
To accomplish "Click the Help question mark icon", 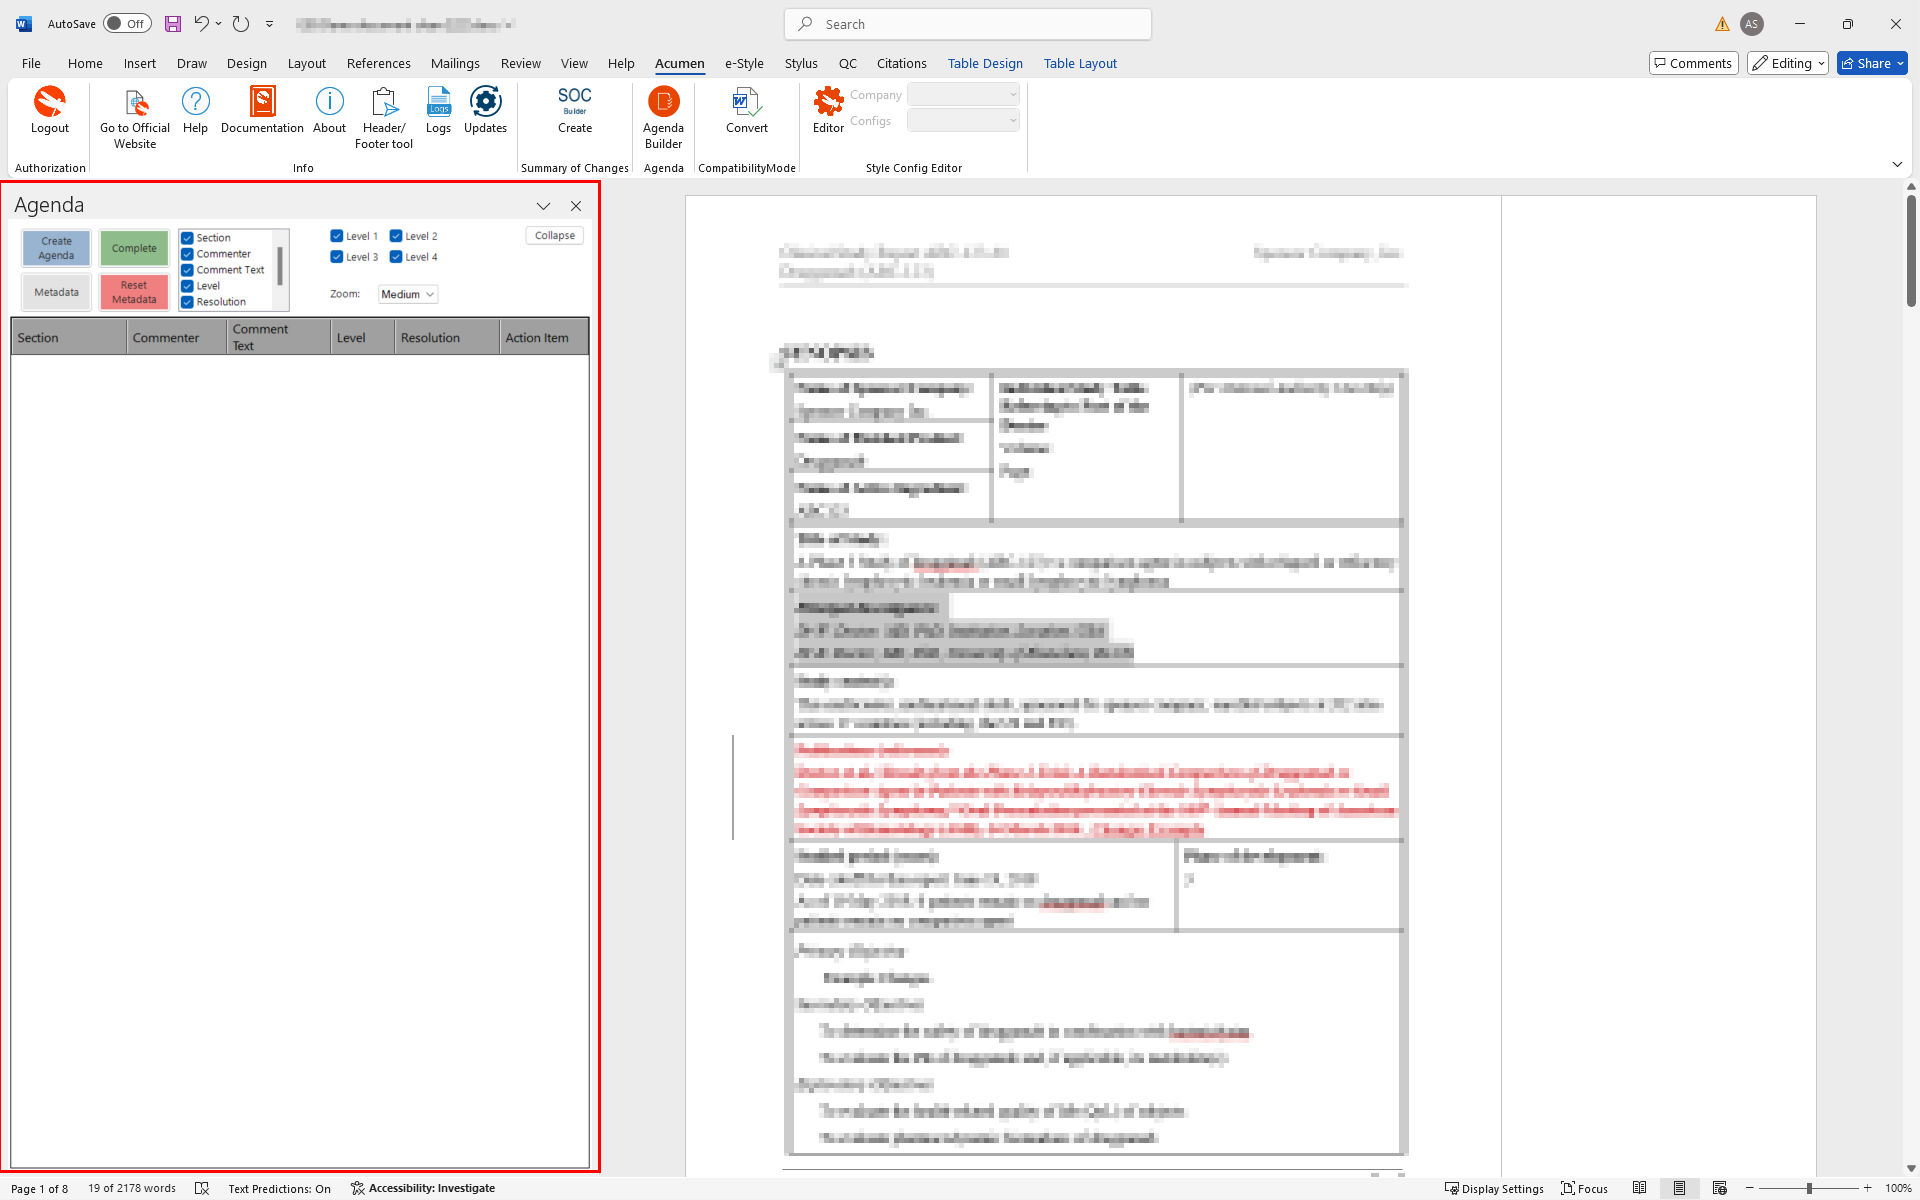I will point(196,102).
